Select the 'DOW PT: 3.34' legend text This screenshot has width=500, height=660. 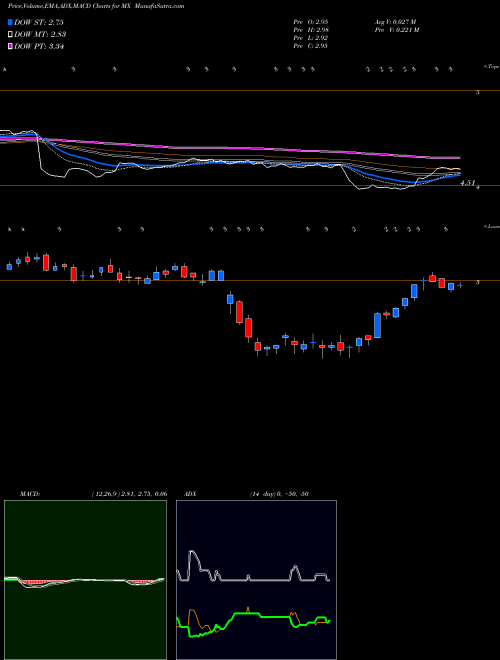point(39,47)
